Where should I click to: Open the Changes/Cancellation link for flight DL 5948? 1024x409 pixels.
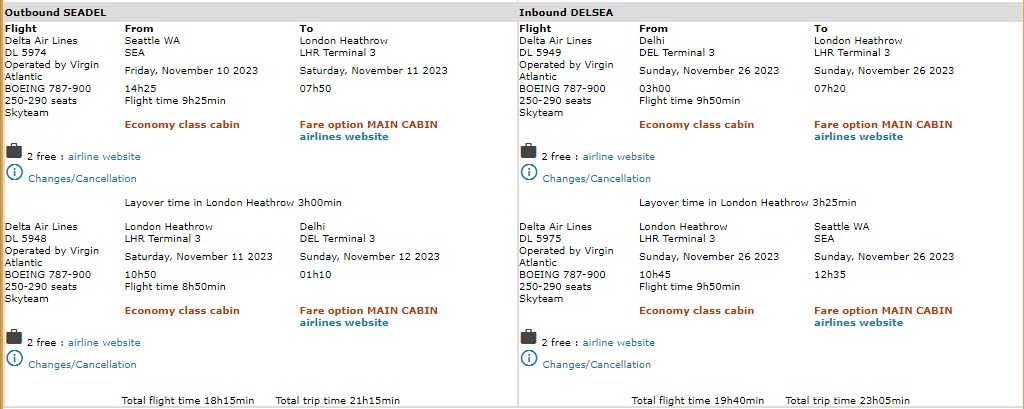pyautogui.click(x=82, y=365)
